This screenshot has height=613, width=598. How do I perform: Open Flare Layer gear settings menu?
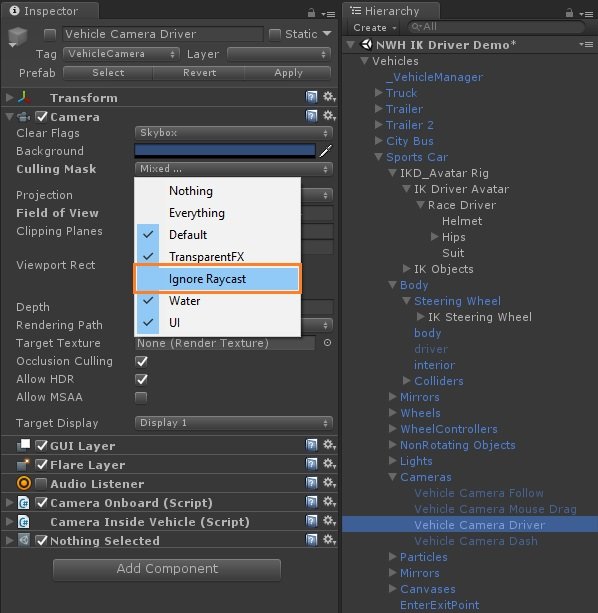[x=329, y=464]
